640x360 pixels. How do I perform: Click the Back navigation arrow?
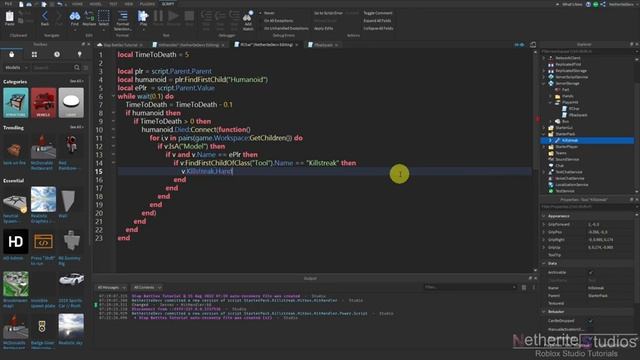pos(44,16)
